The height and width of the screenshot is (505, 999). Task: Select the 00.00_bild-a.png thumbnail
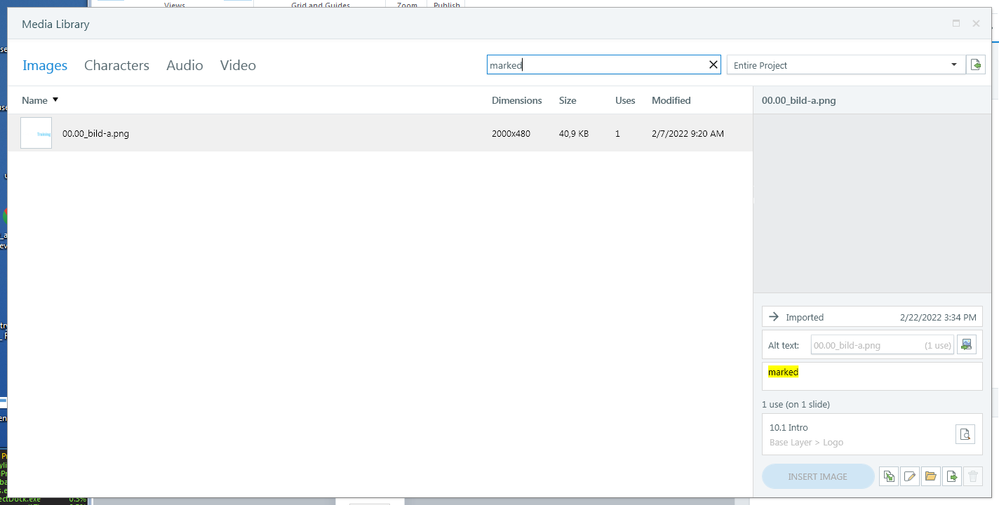click(36, 133)
